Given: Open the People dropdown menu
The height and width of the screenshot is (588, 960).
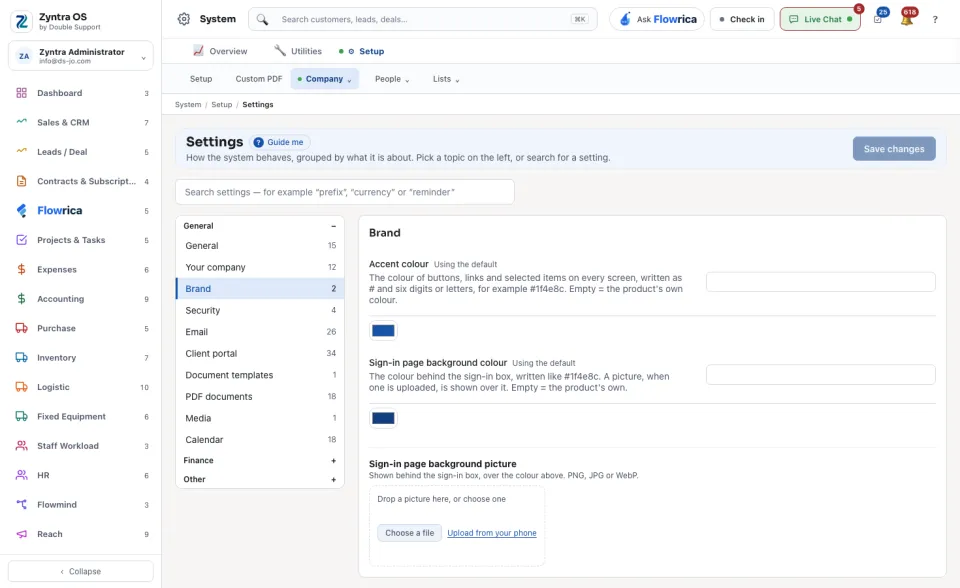Looking at the screenshot, I should pos(392,79).
